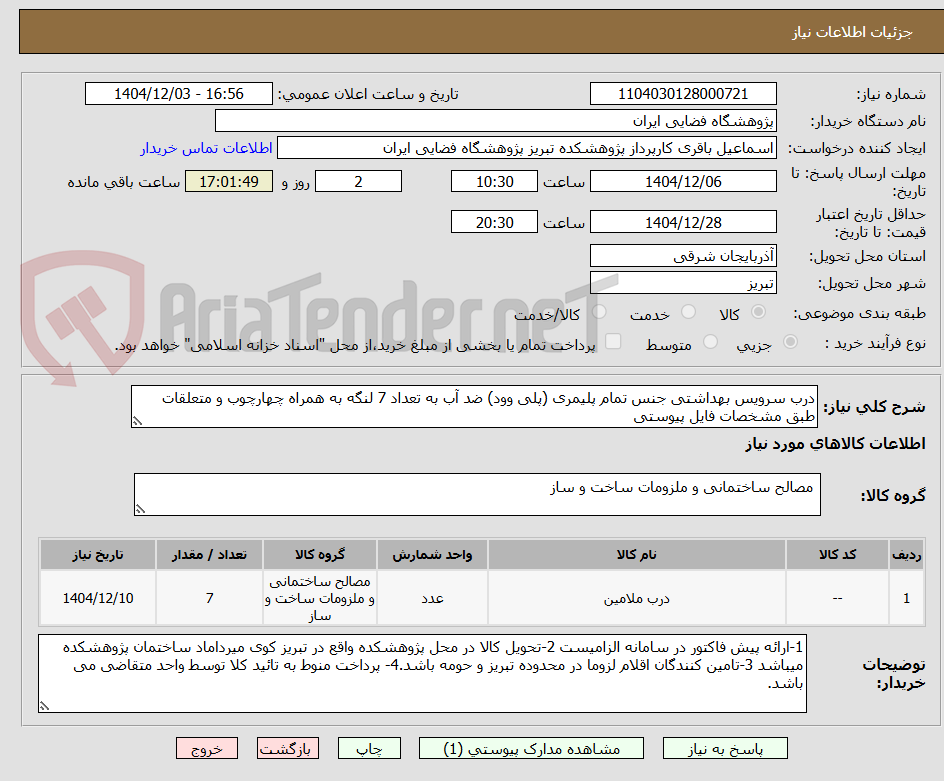Click the واحد شمارش column header

[432, 555]
